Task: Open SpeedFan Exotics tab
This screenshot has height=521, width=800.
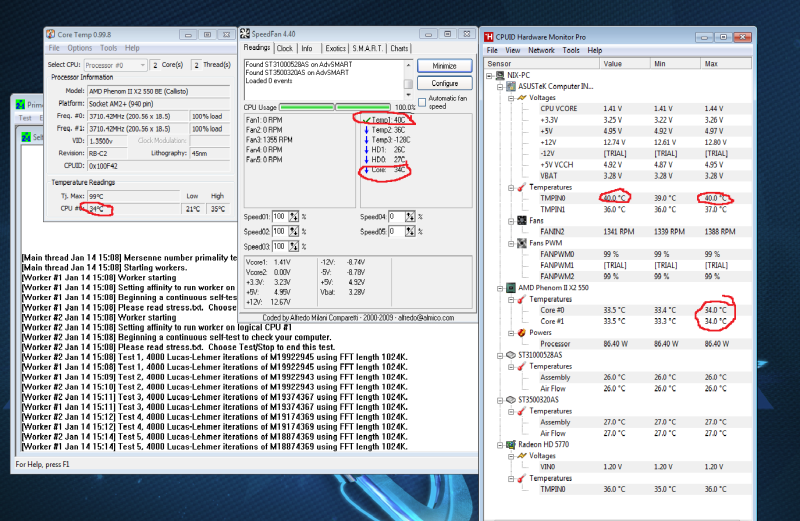Action: pos(335,48)
